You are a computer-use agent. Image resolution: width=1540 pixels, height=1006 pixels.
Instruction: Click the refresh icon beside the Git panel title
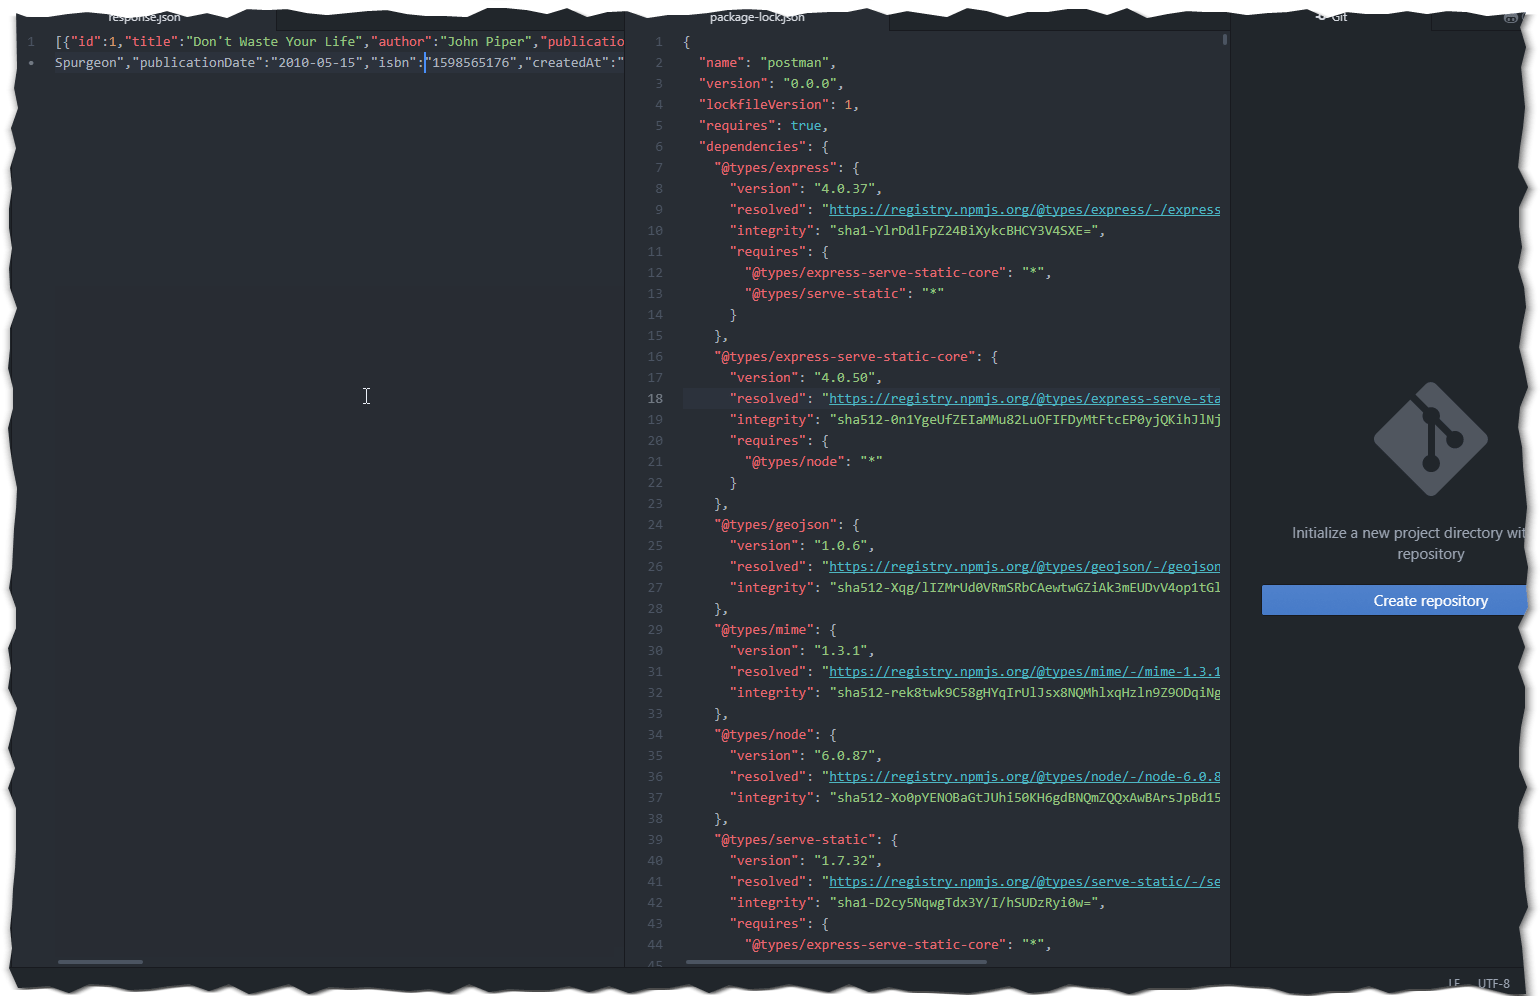coord(1321,17)
